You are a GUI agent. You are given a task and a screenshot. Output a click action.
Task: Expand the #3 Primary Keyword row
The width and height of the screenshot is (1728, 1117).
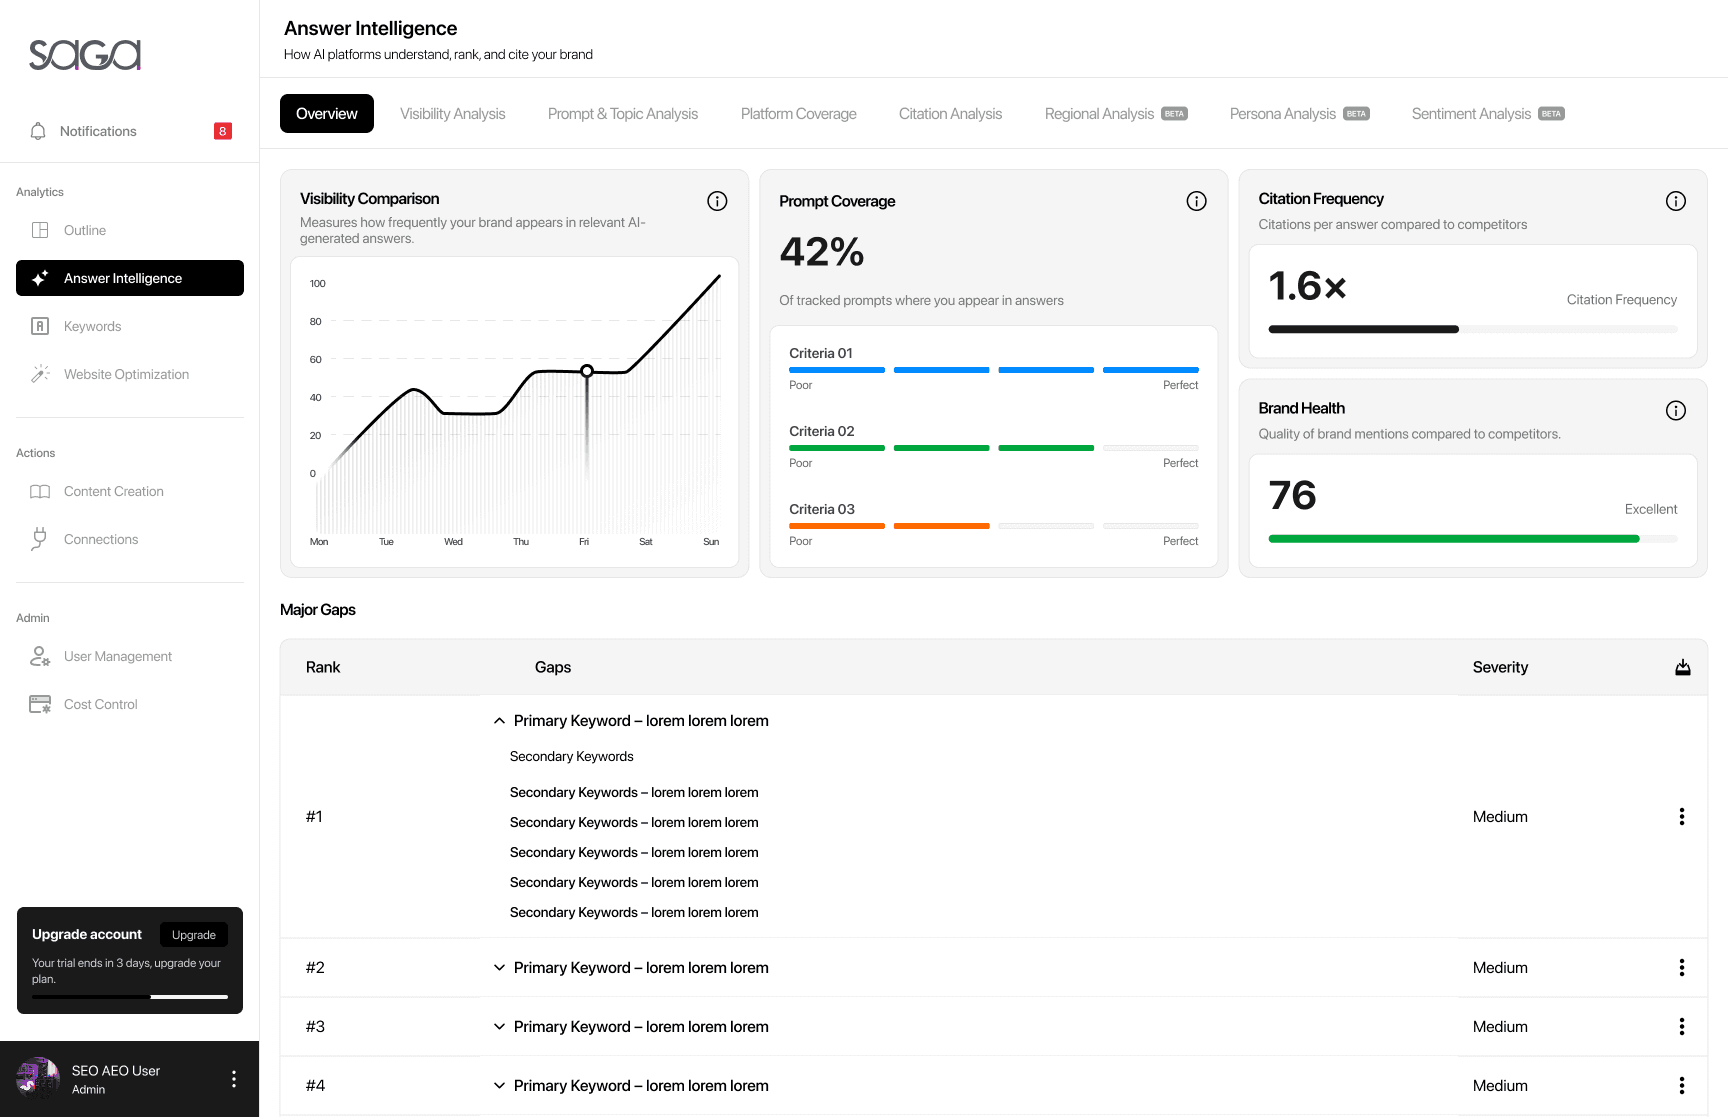pos(499,1027)
